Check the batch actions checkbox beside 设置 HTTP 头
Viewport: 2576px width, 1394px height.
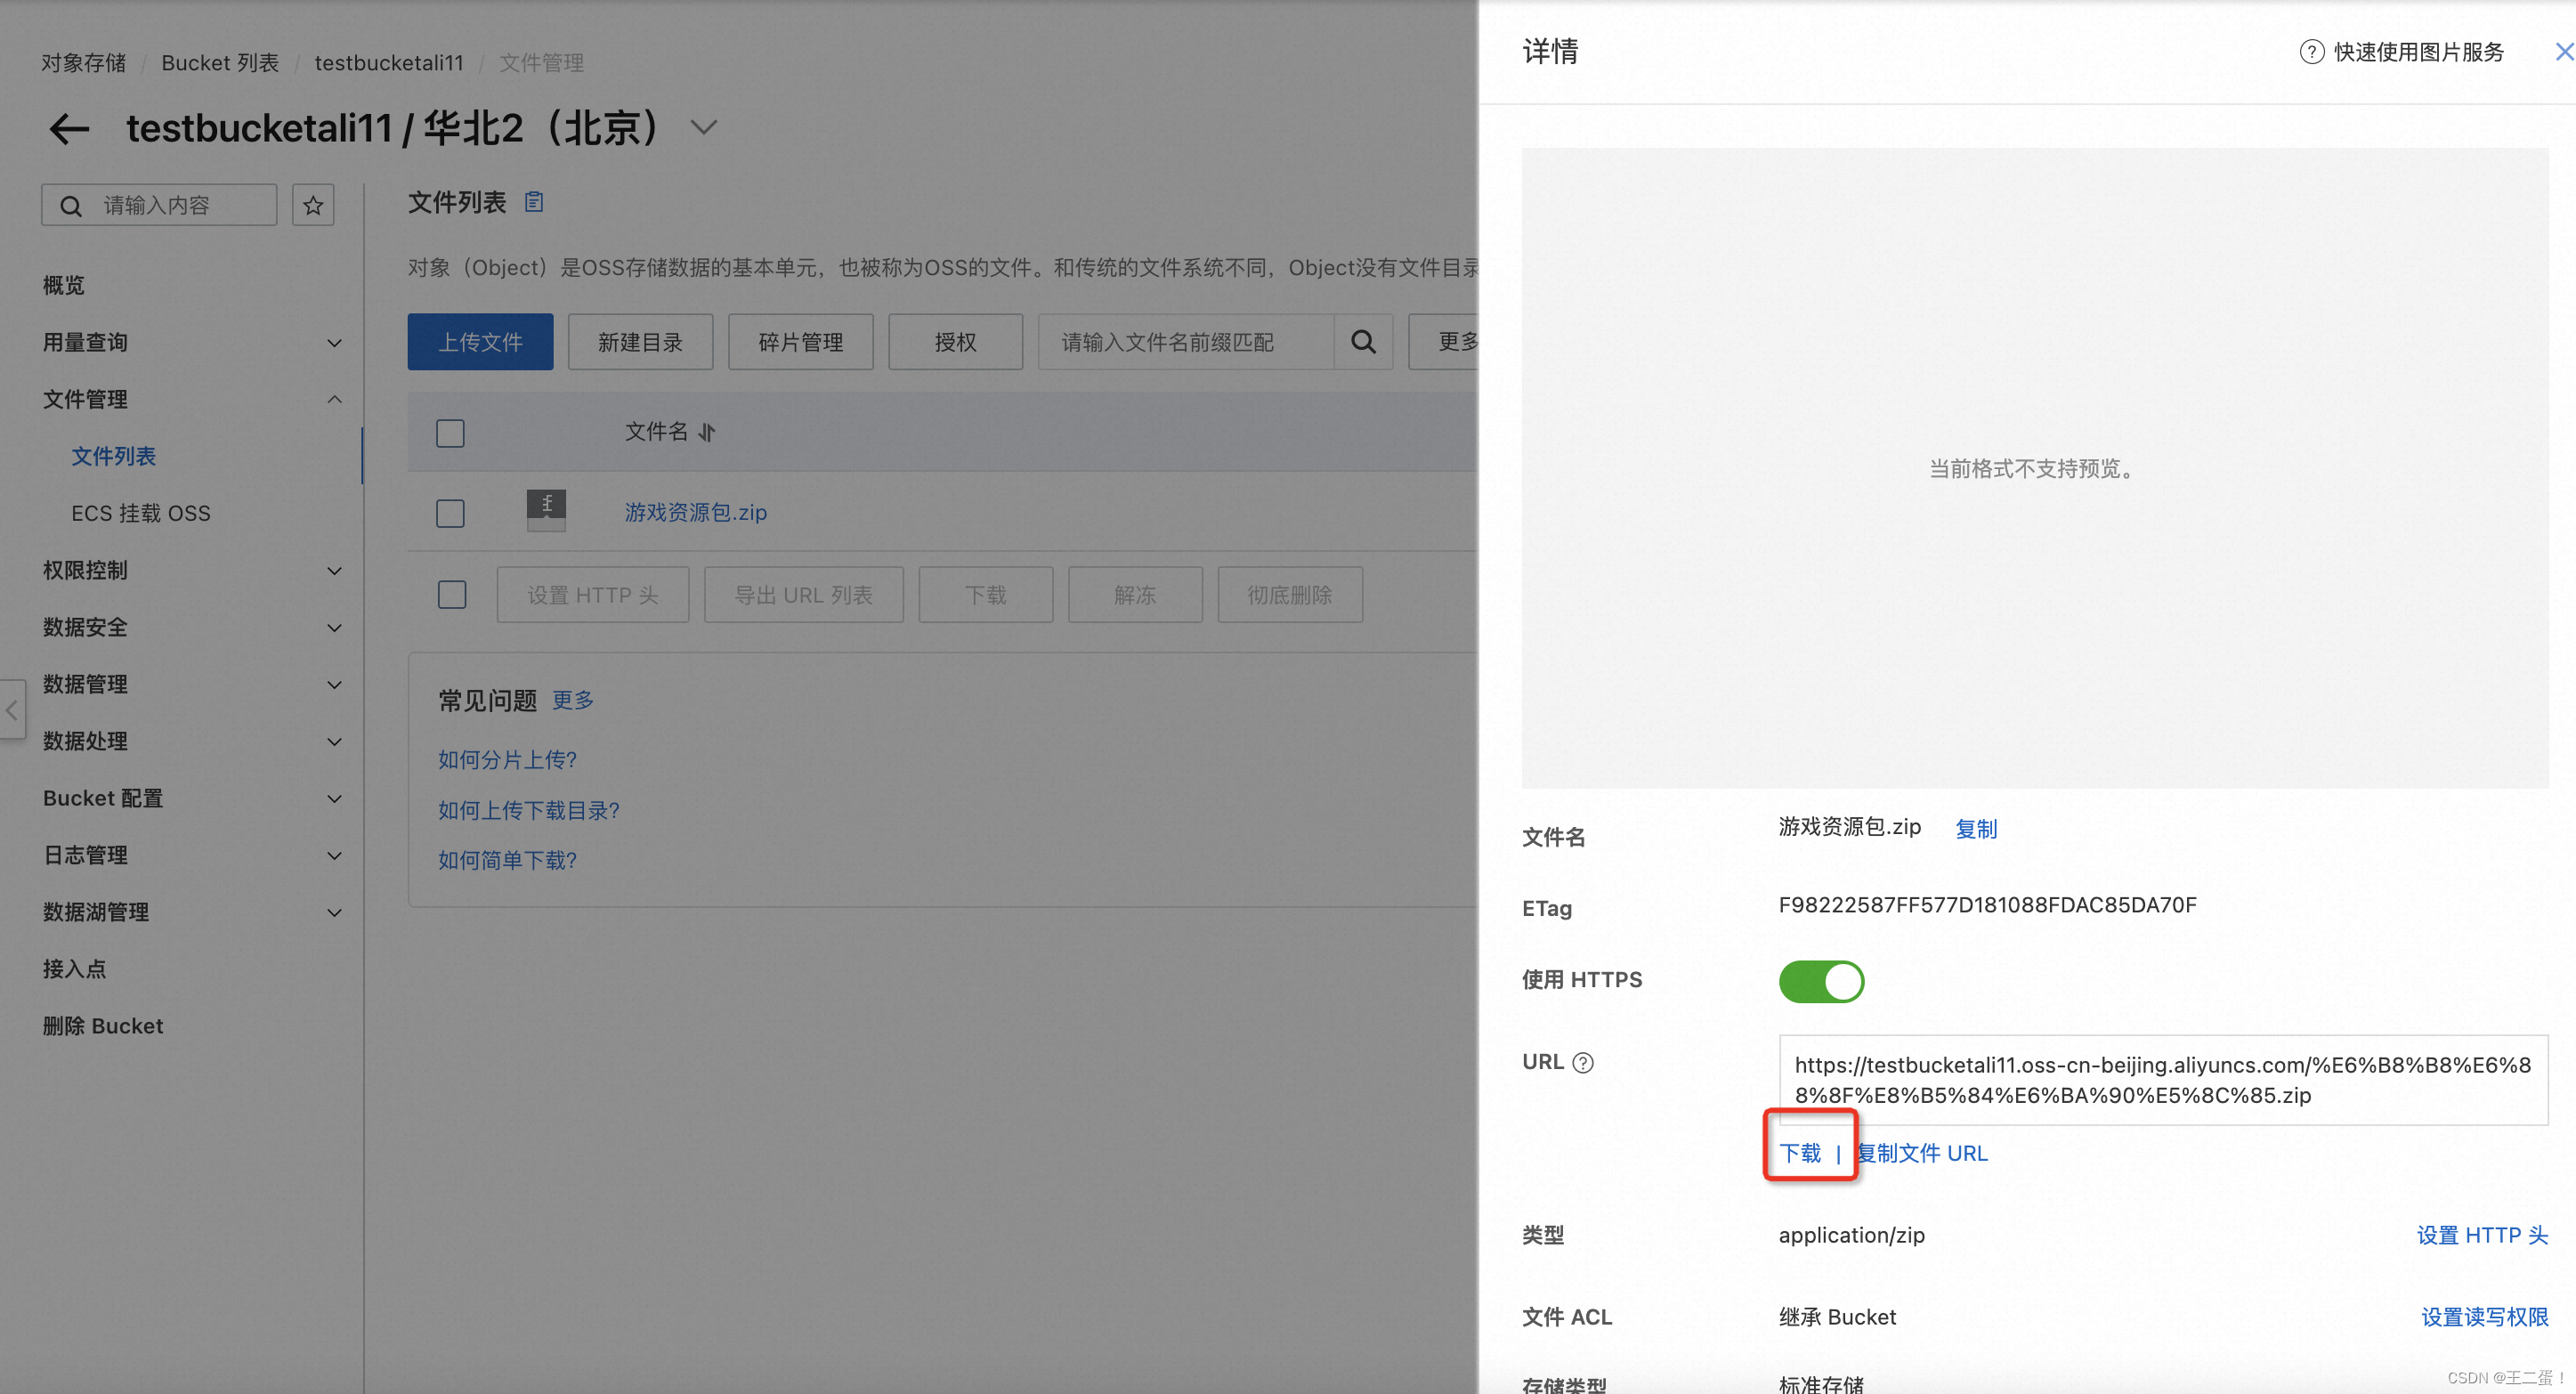click(452, 594)
